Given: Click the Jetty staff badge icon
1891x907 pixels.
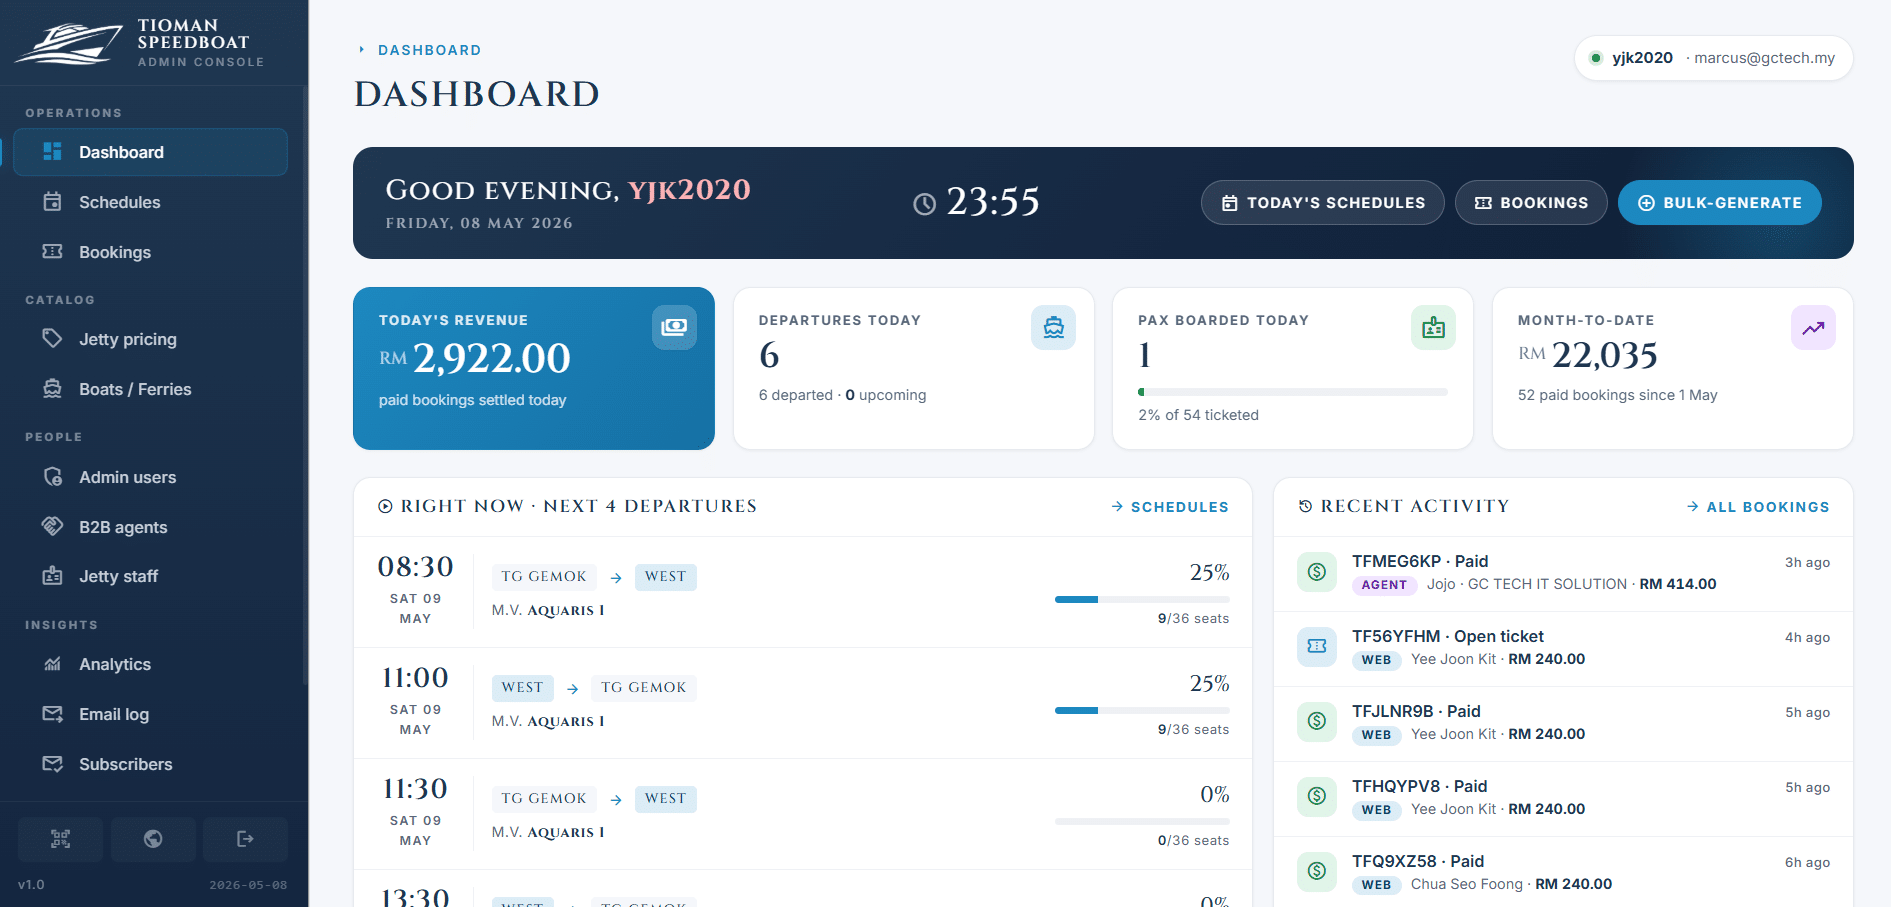Looking at the screenshot, I should point(53,575).
